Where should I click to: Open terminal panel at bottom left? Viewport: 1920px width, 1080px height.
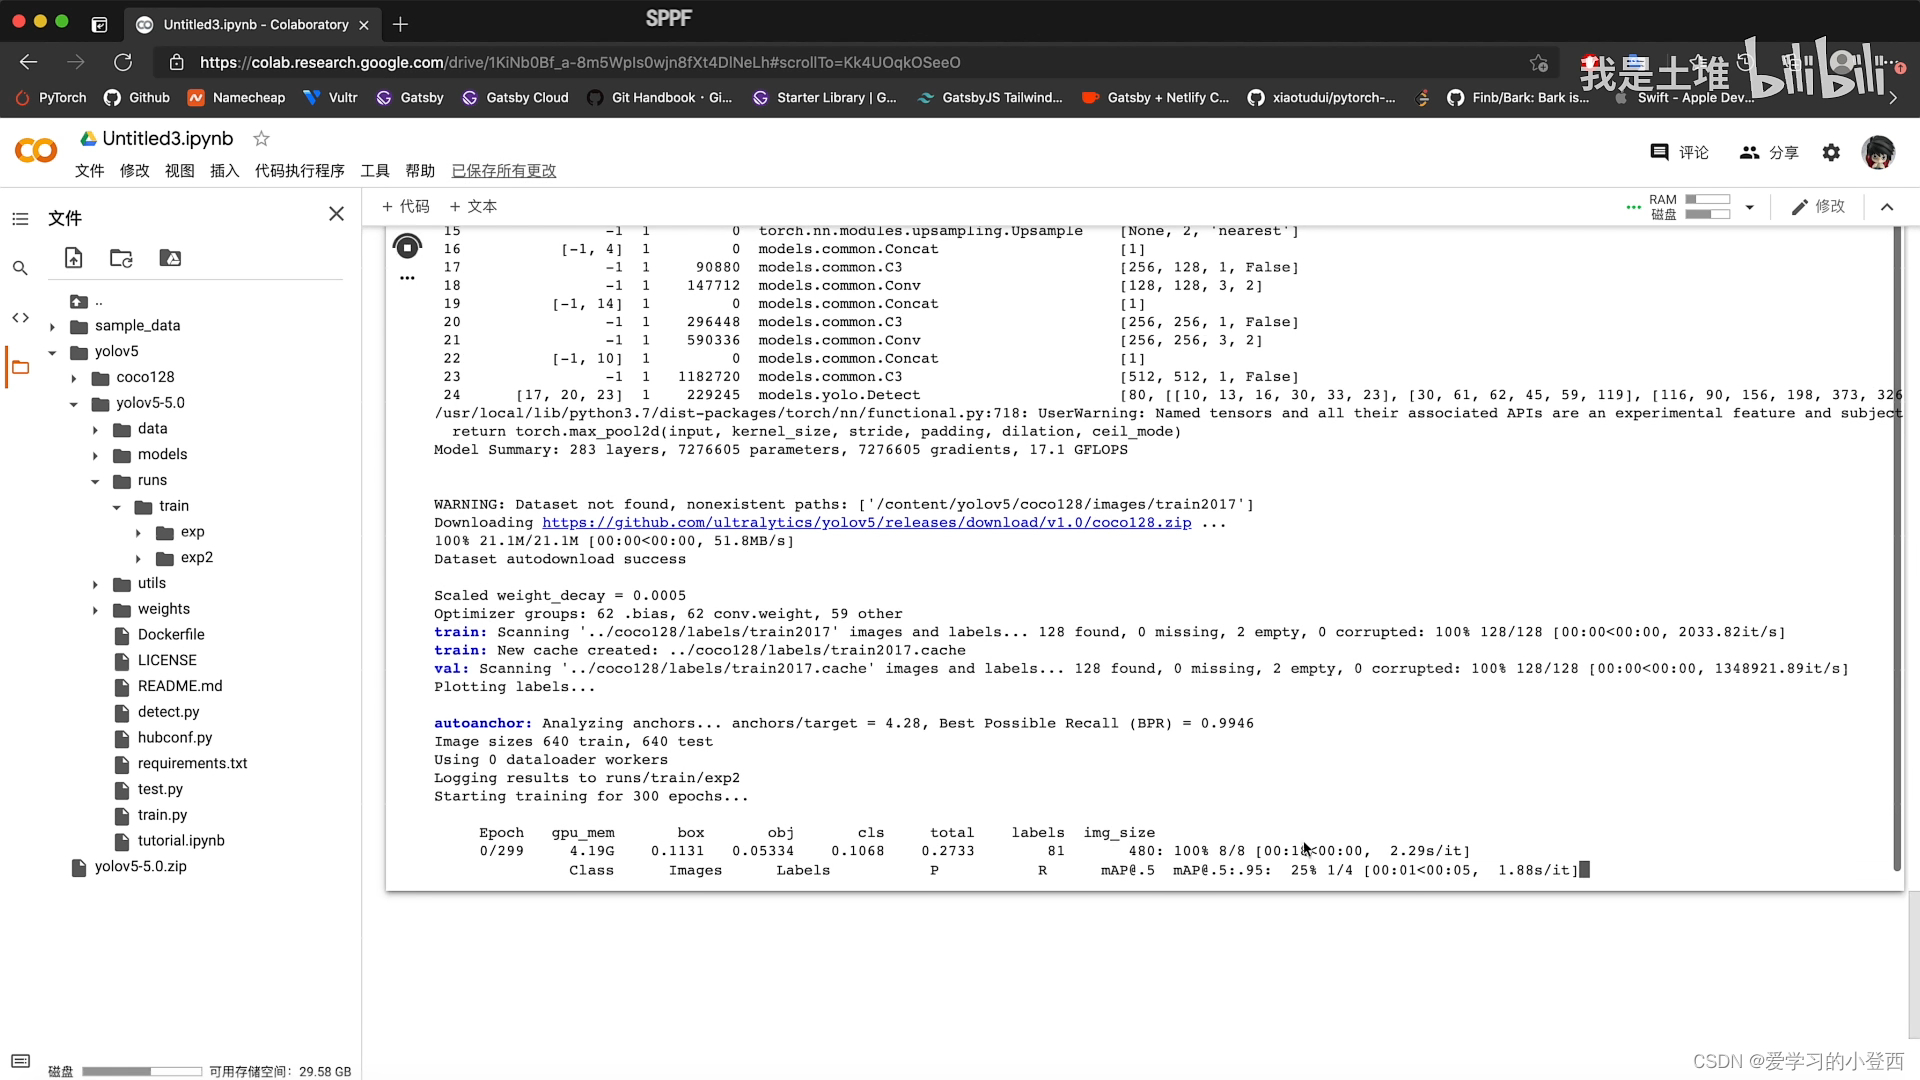[x=21, y=1061]
